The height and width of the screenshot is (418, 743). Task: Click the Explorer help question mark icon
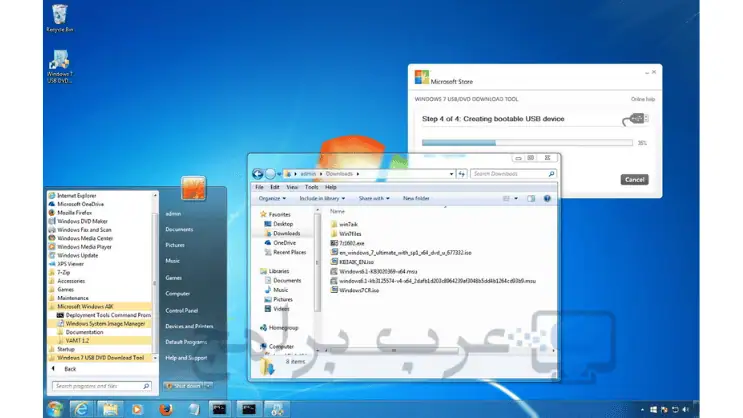[547, 199]
